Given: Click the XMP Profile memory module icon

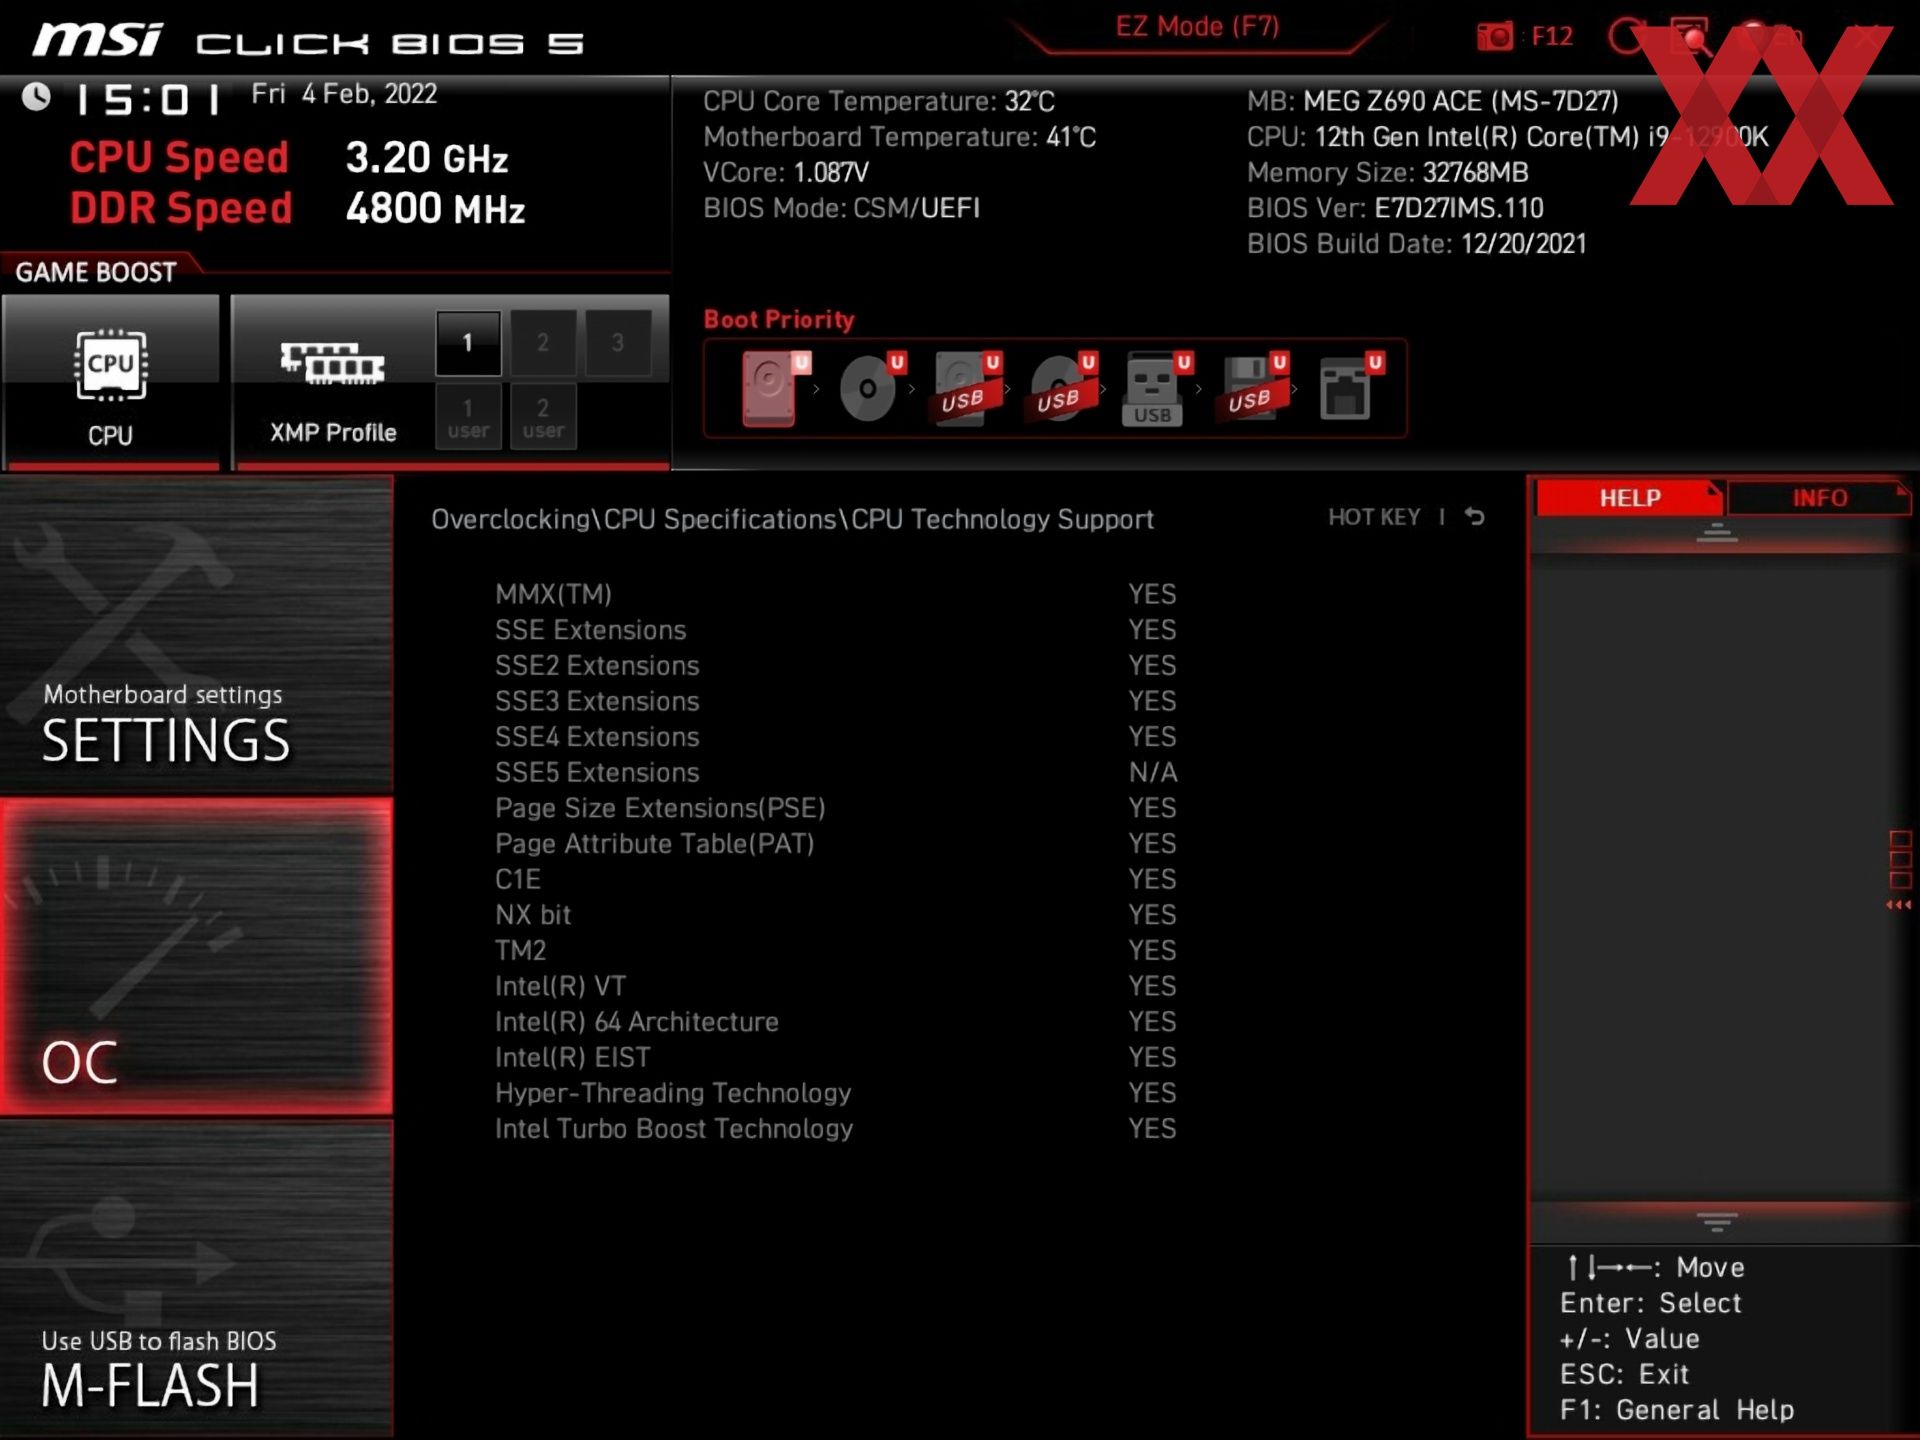Looking at the screenshot, I should (x=332, y=364).
